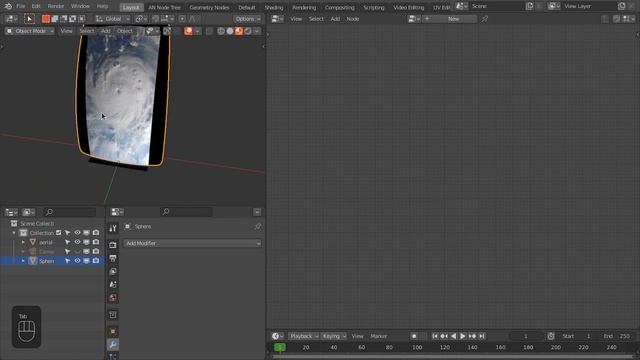The image size is (640, 360).
Task: Collapse the Collection tree row
Action: click(x=14, y=233)
